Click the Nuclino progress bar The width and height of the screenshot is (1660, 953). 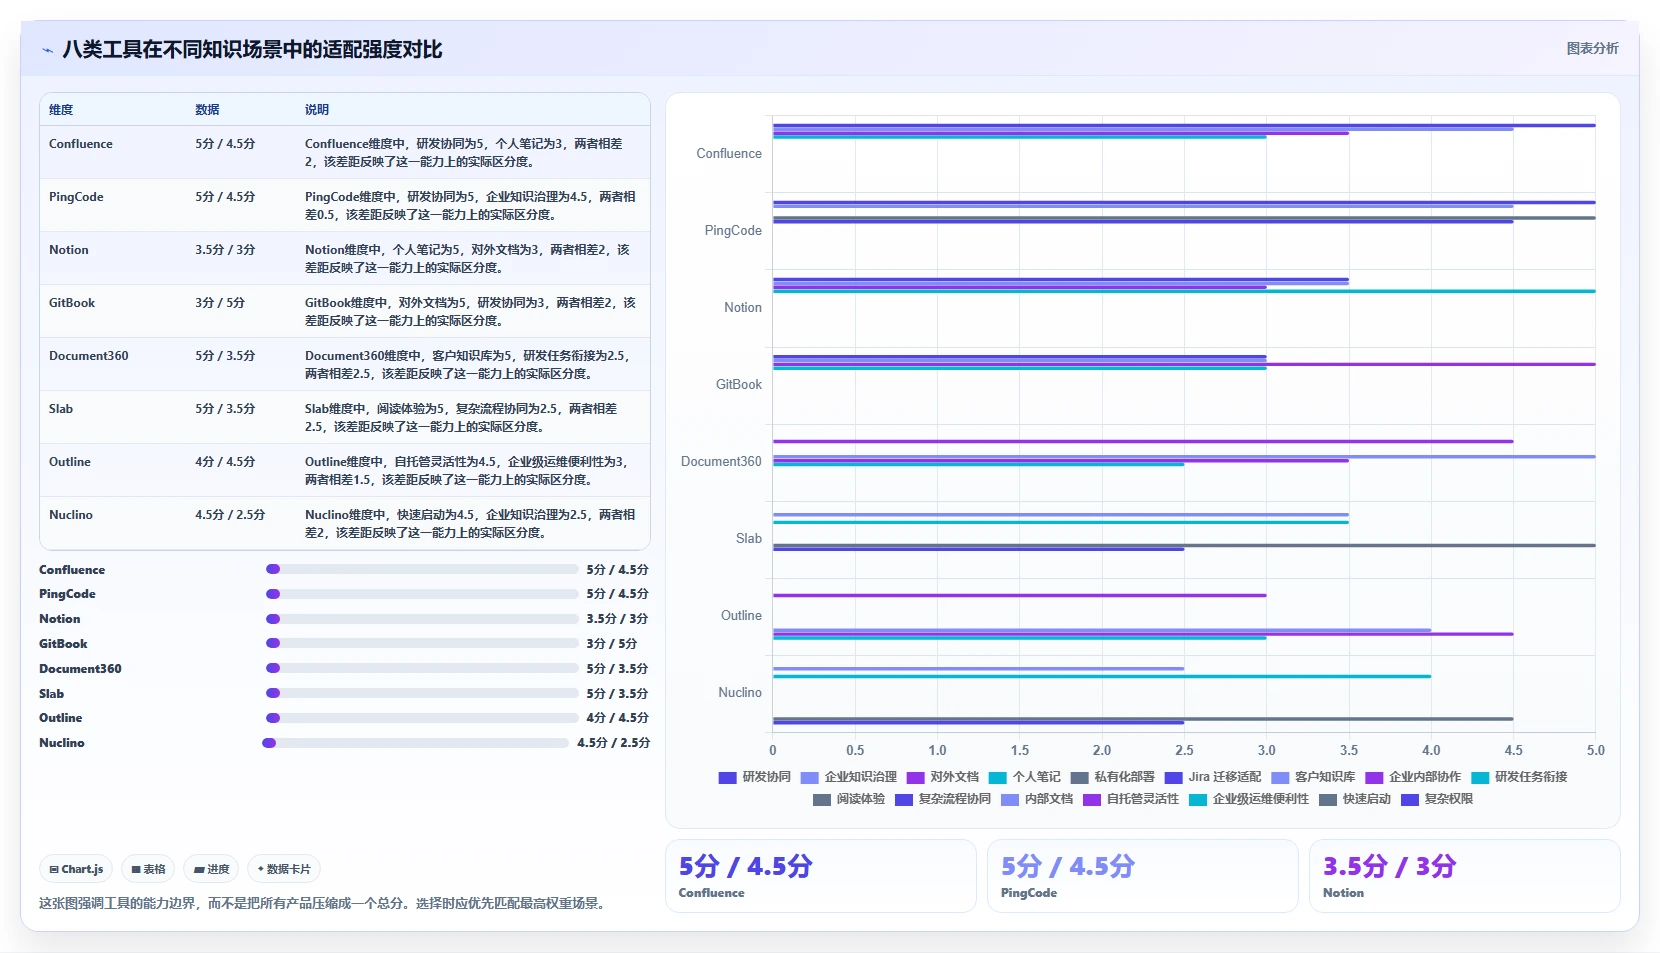click(x=415, y=743)
